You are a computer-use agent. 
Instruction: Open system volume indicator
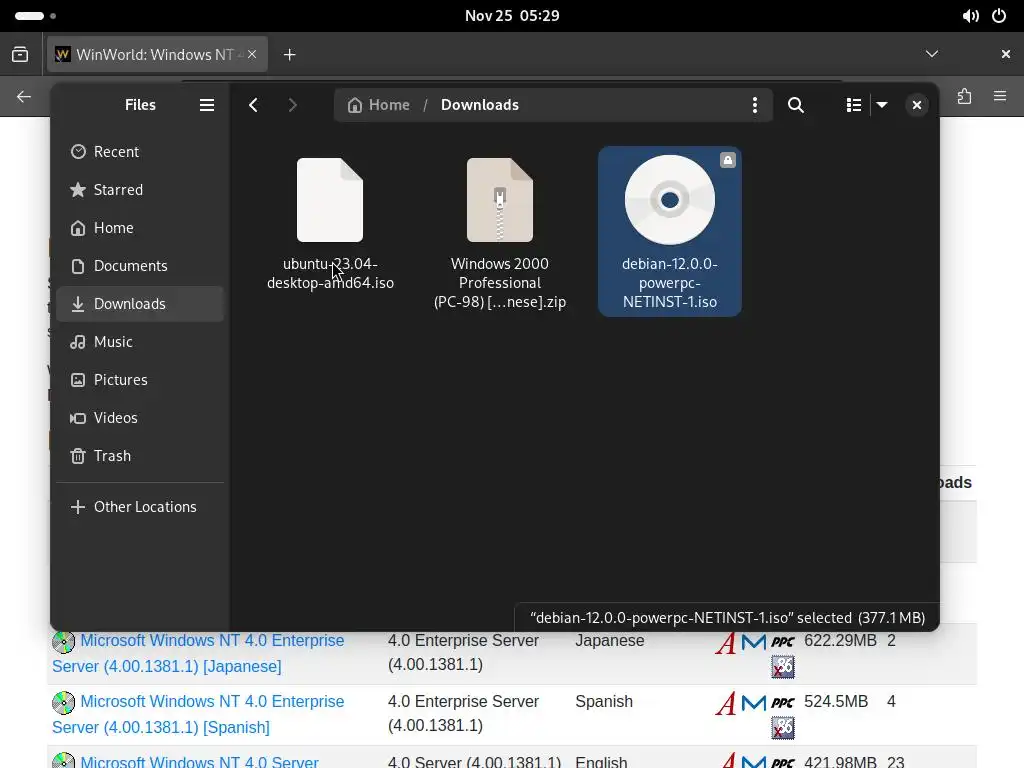point(970,16)
